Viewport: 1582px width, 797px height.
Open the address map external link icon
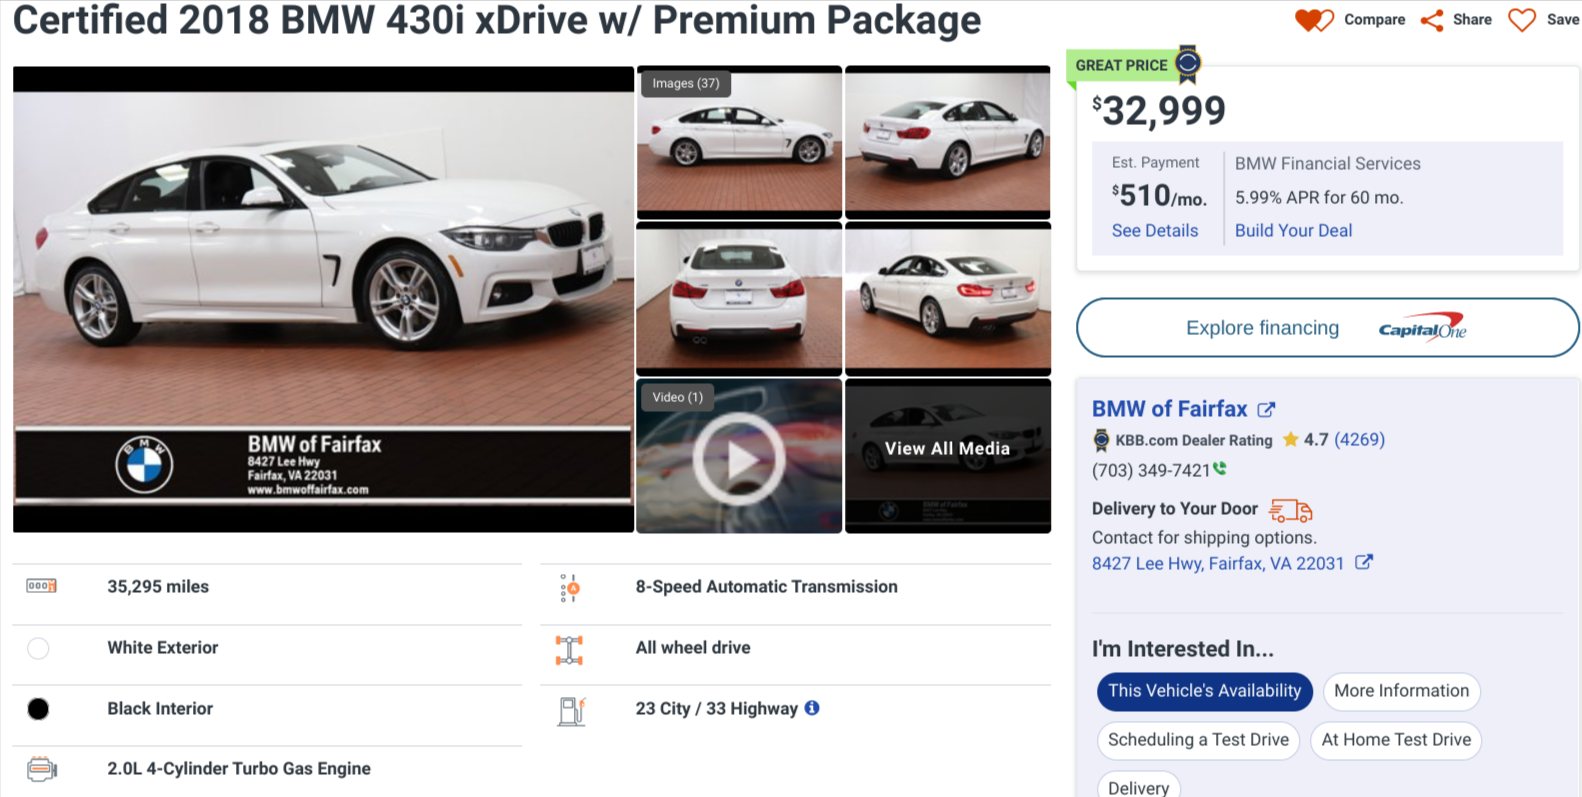coord(1363,563)
